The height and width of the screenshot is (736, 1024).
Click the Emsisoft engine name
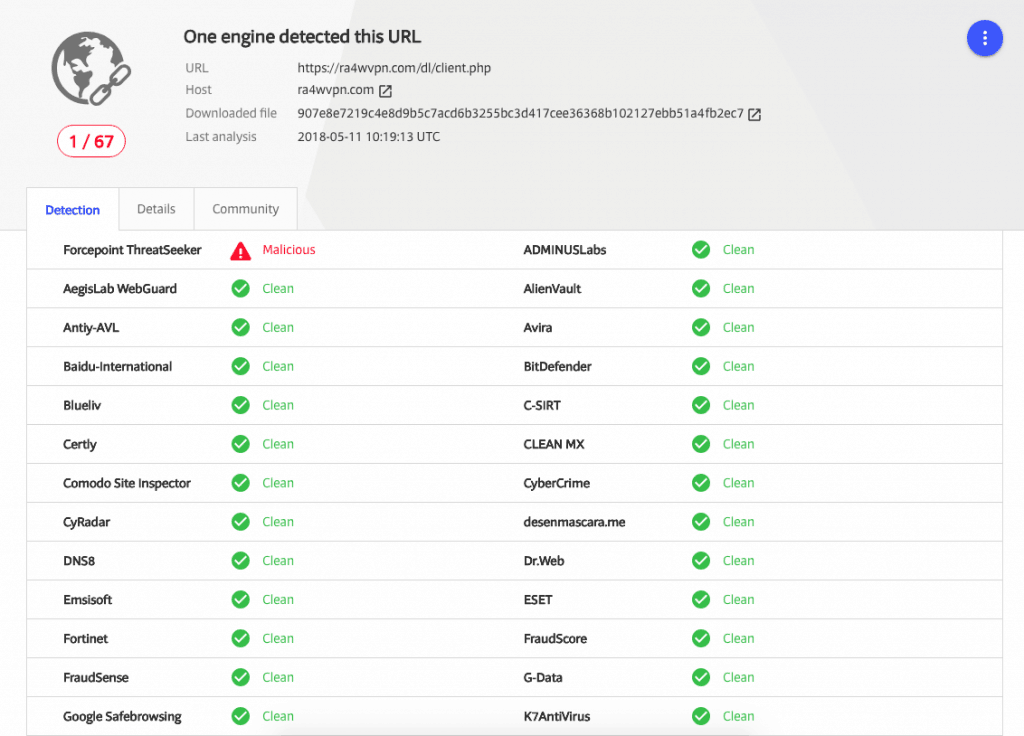pyautogui.click(x=88, y=600)
